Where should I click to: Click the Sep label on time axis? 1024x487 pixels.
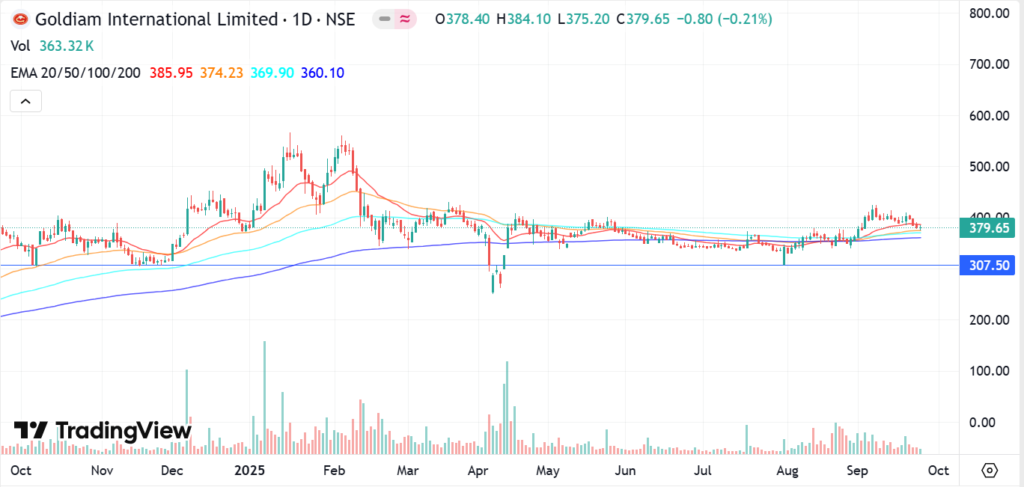click(858, 469)
